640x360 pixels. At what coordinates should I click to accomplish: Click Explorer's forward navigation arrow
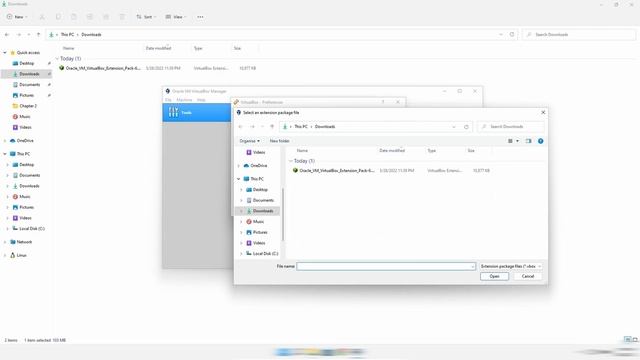[18, 35]
